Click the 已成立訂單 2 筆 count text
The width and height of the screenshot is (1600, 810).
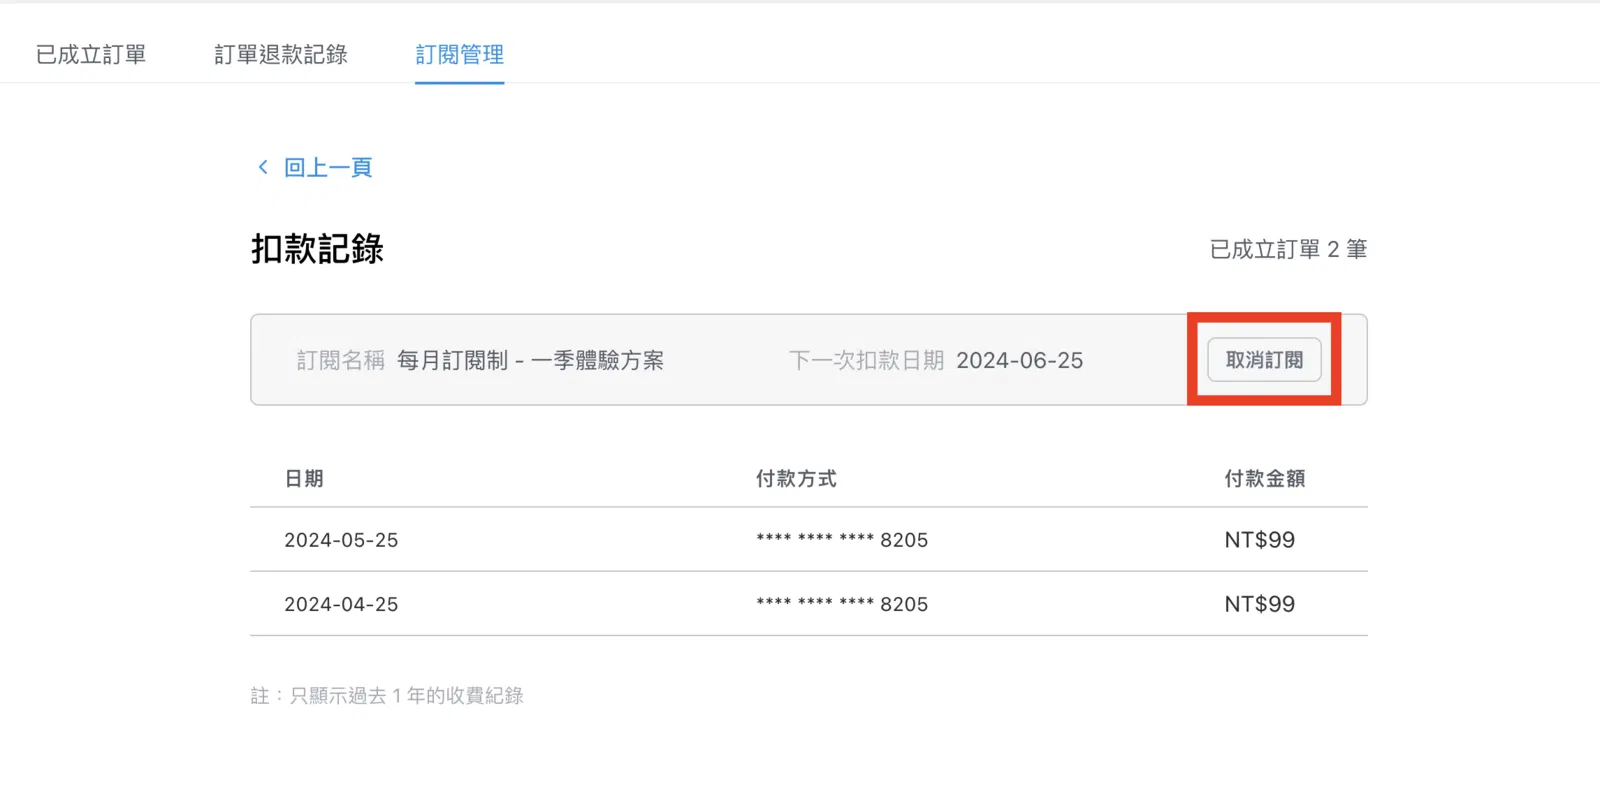[1288, 249]
